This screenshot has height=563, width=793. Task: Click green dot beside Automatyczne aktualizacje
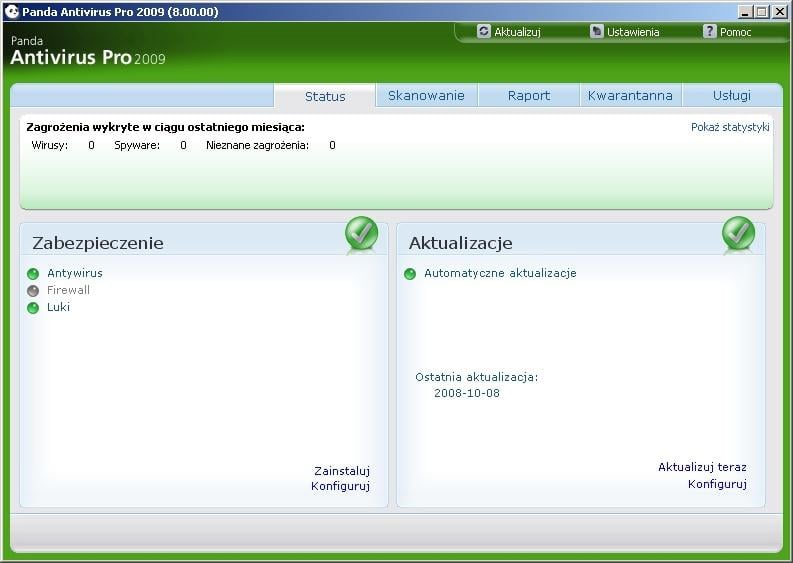pos(410,274)
